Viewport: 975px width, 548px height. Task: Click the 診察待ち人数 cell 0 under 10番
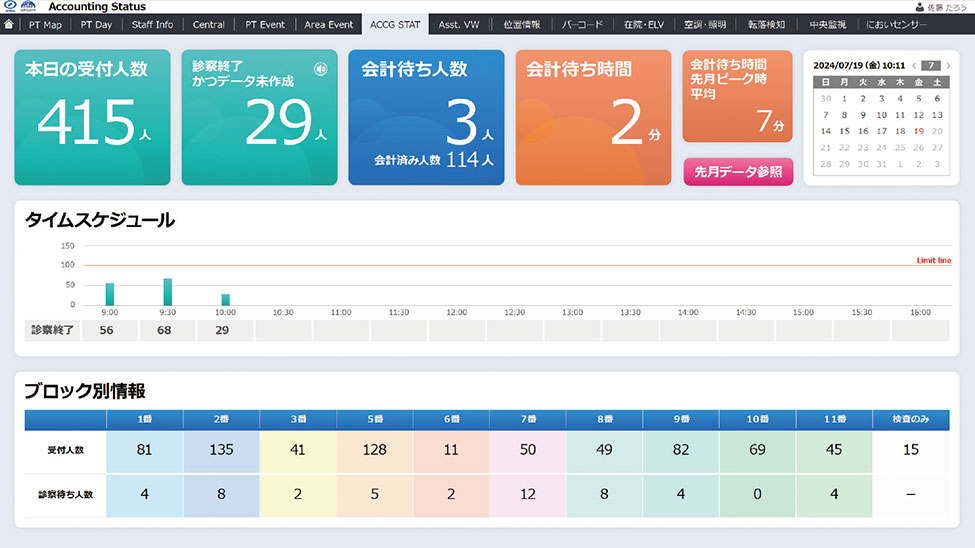(x=757, y=495)
